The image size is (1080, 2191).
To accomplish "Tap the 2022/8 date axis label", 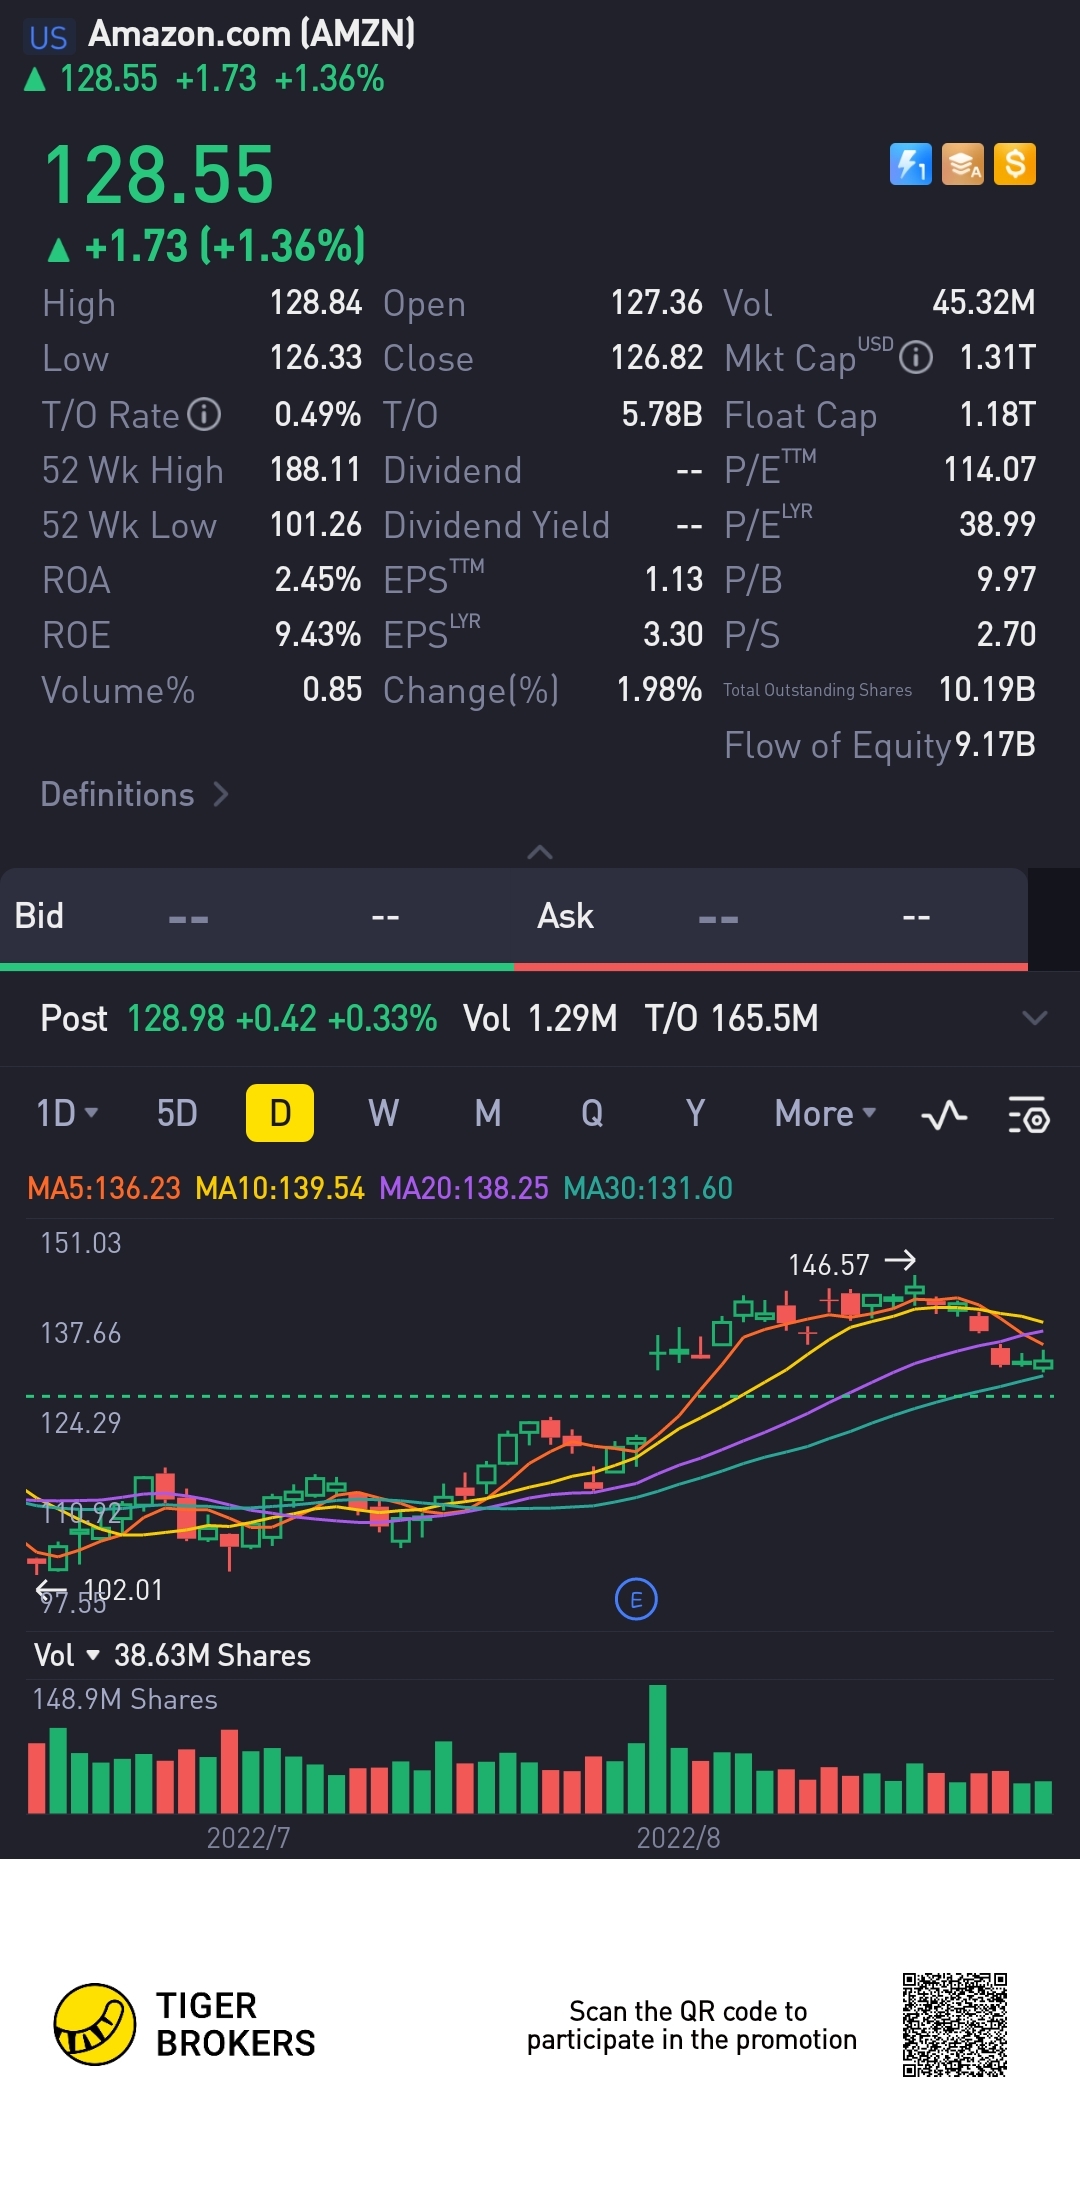I will coord(678,1837).
